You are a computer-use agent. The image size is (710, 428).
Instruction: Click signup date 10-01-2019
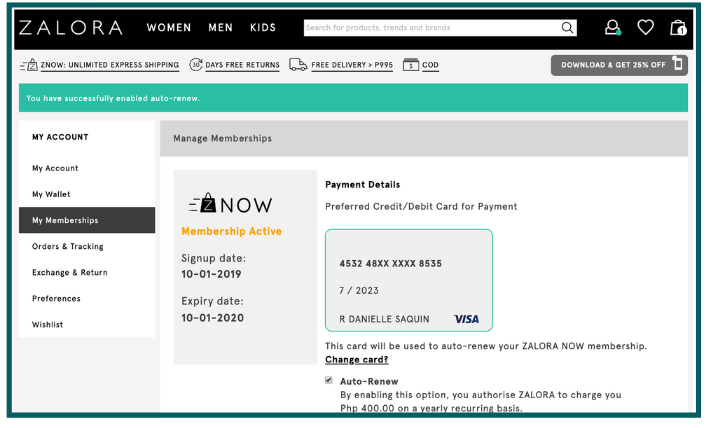point(211,274)
